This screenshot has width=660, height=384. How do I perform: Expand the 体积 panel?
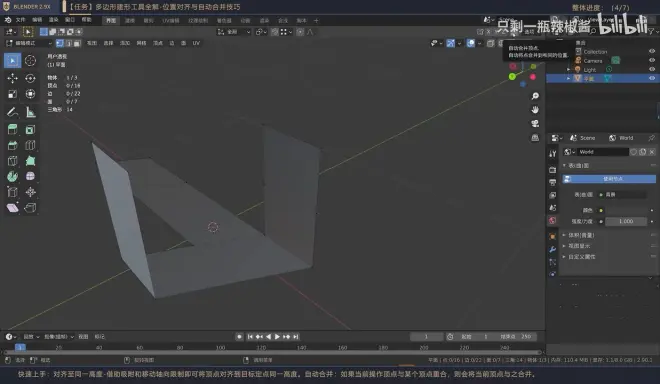(581, 235)
